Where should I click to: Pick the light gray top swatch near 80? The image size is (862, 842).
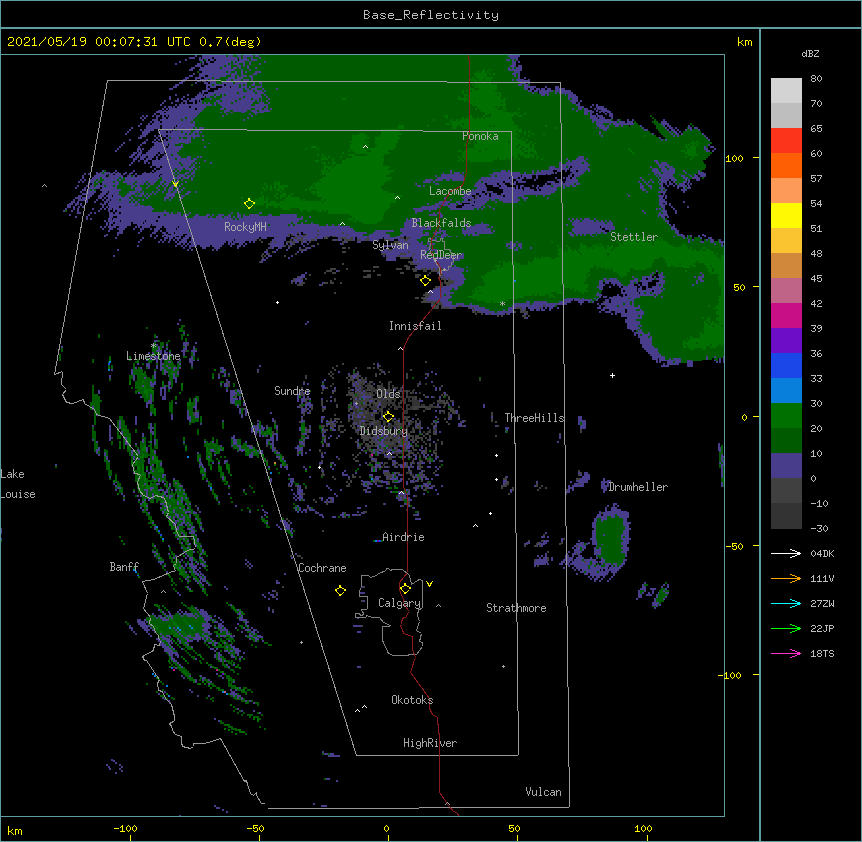(786, 91)
